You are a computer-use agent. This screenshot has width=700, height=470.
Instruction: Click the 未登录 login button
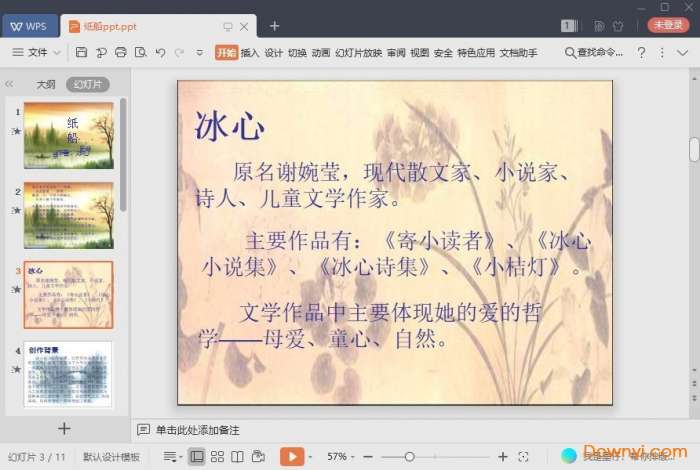(x=668, y=25)
